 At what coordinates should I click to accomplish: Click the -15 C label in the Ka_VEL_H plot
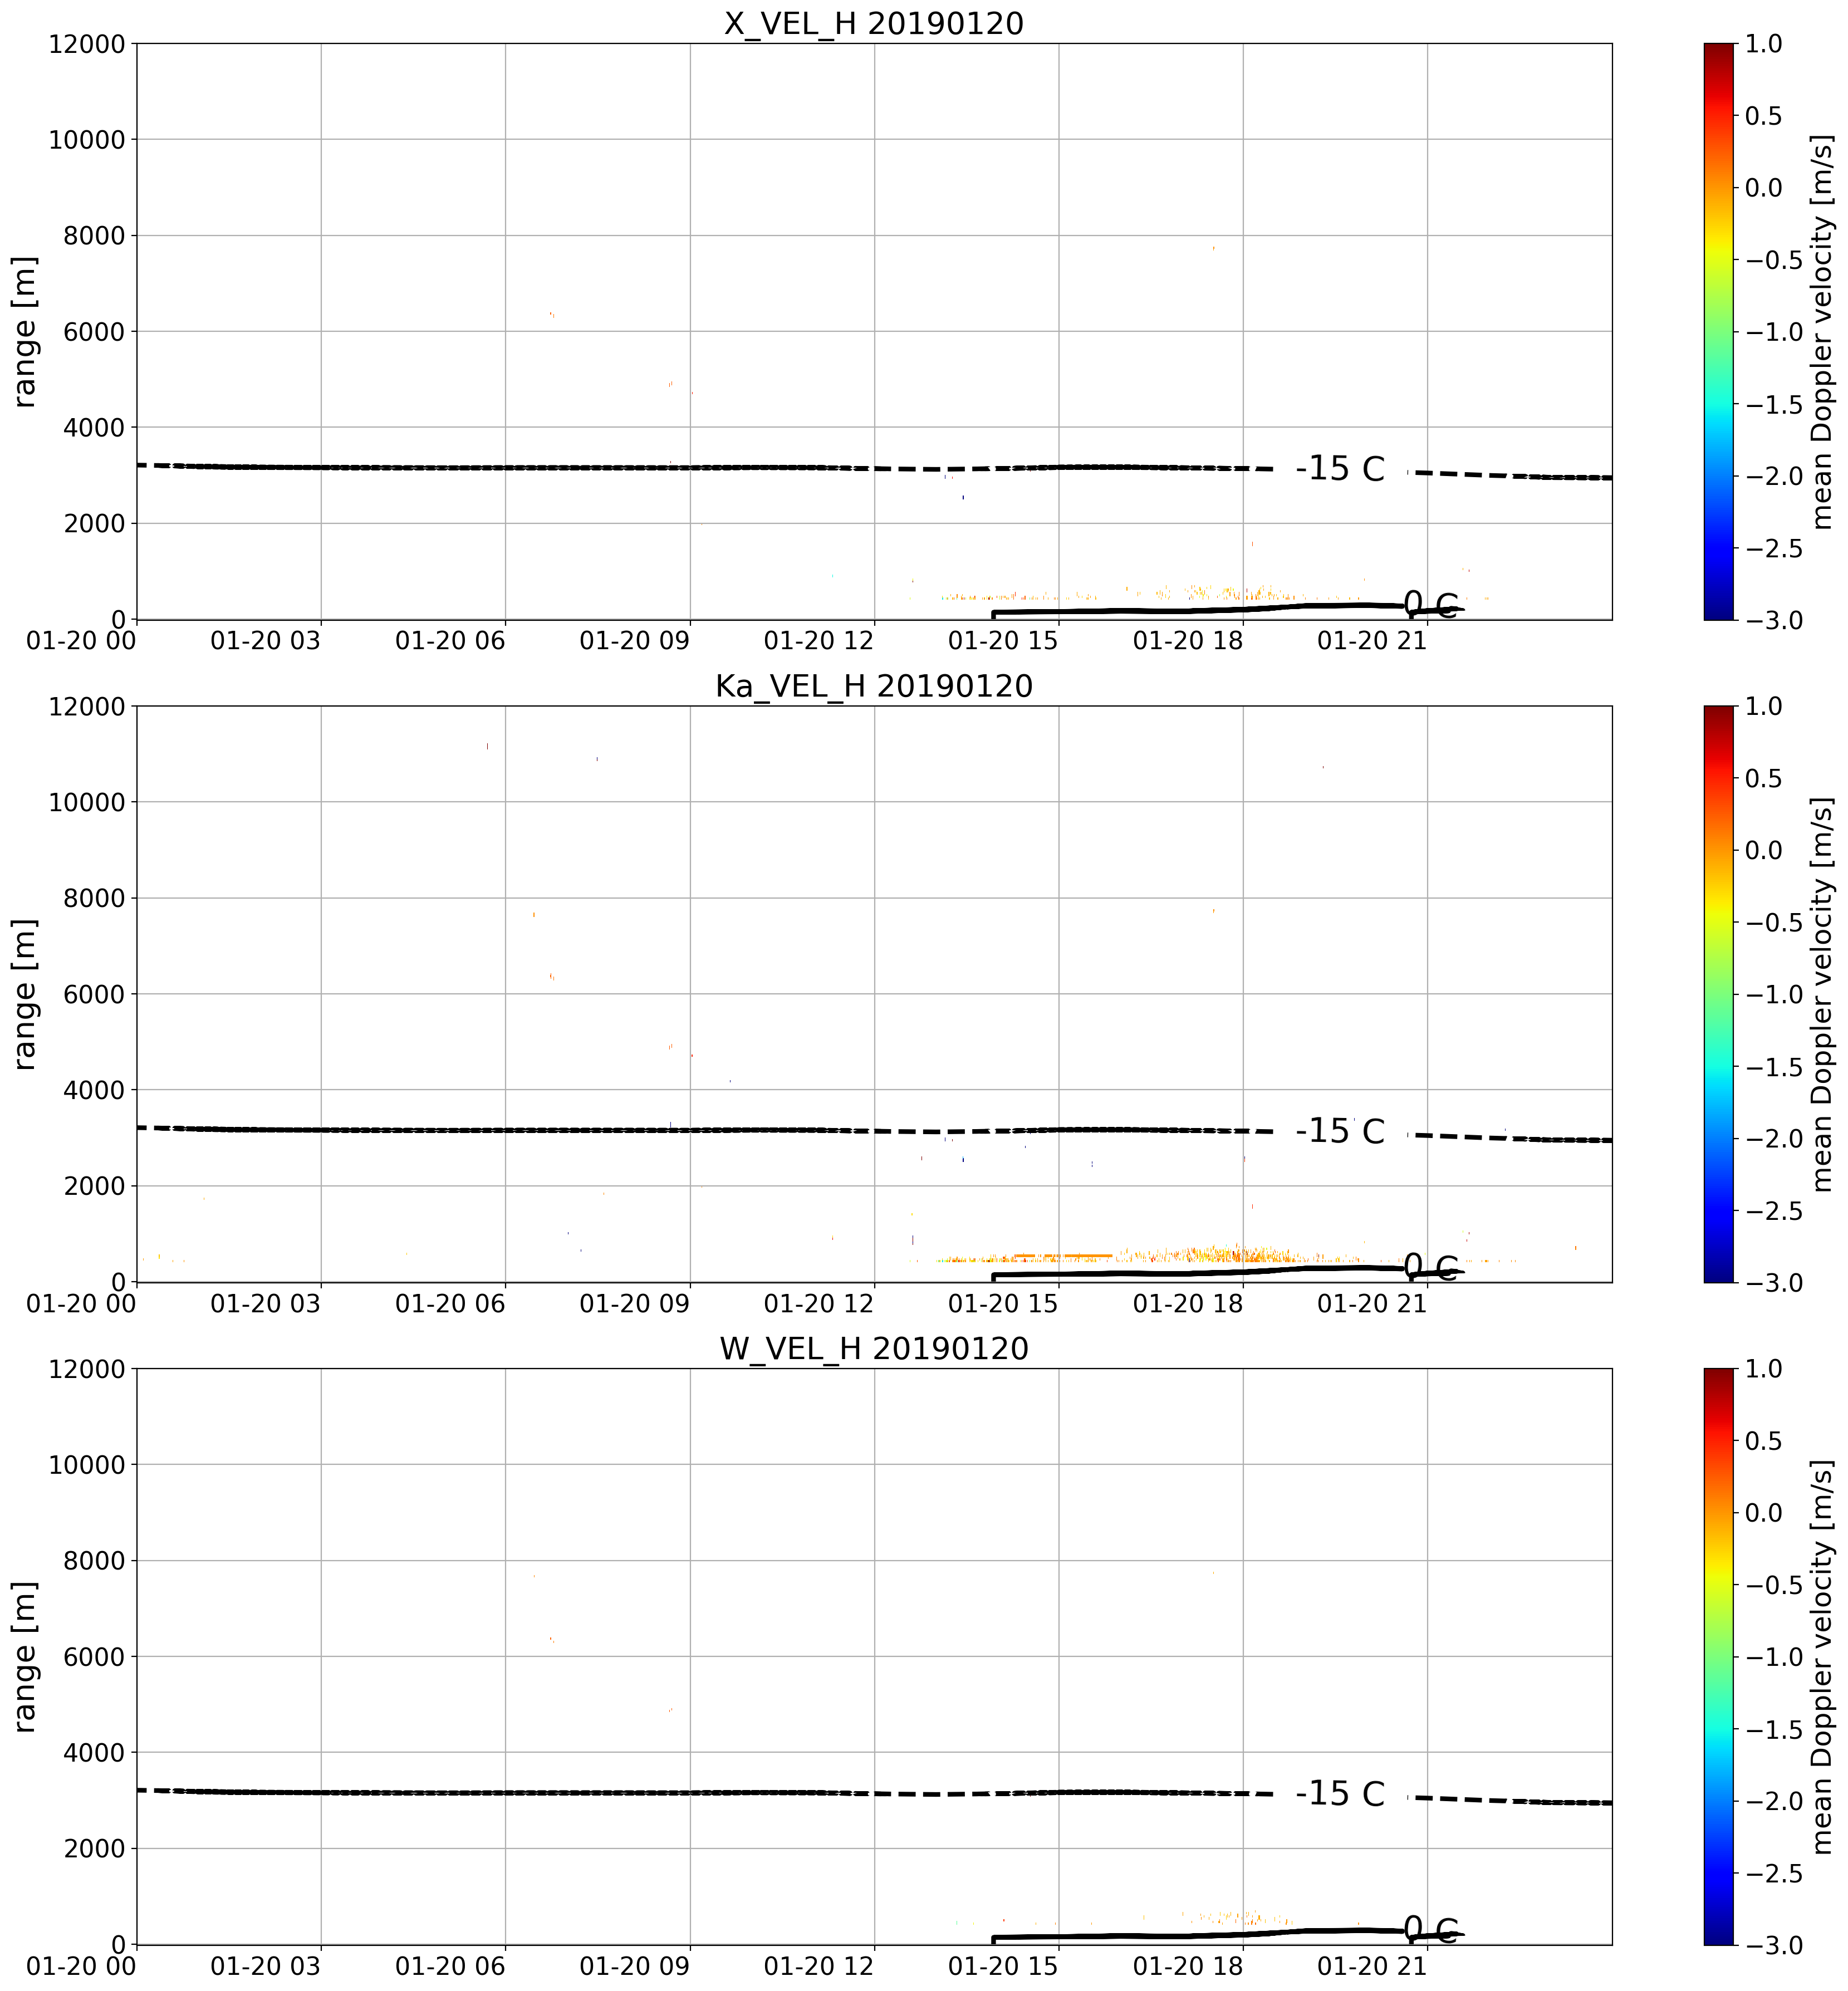[1340, 1131]
